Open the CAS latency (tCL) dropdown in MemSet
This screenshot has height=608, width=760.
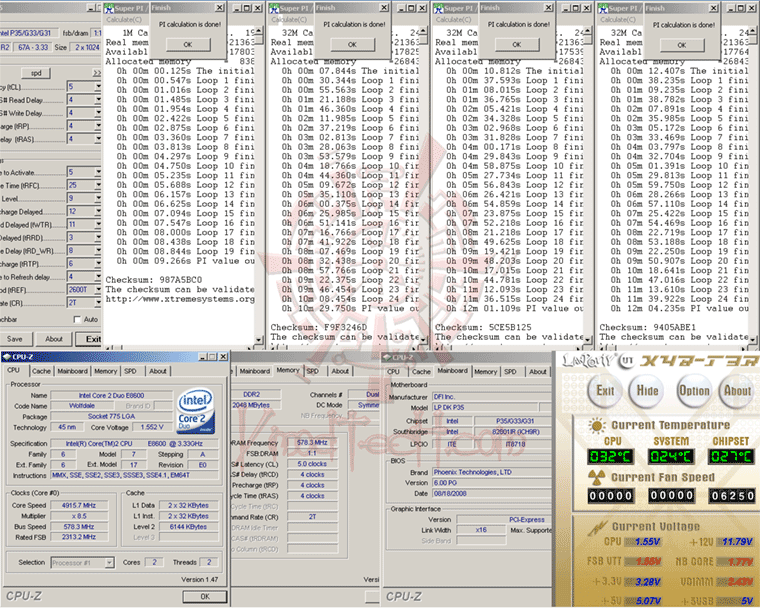coord(97,87)
